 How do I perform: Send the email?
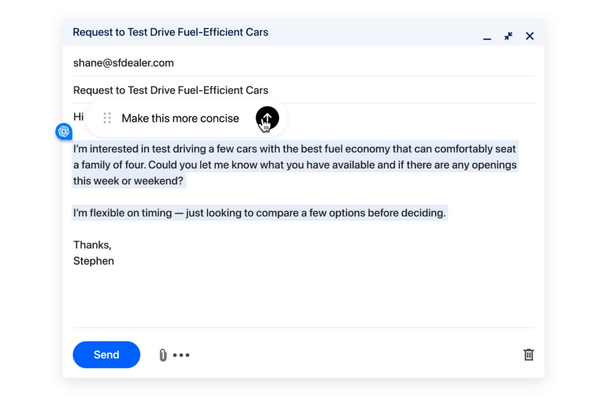point(106,355)
